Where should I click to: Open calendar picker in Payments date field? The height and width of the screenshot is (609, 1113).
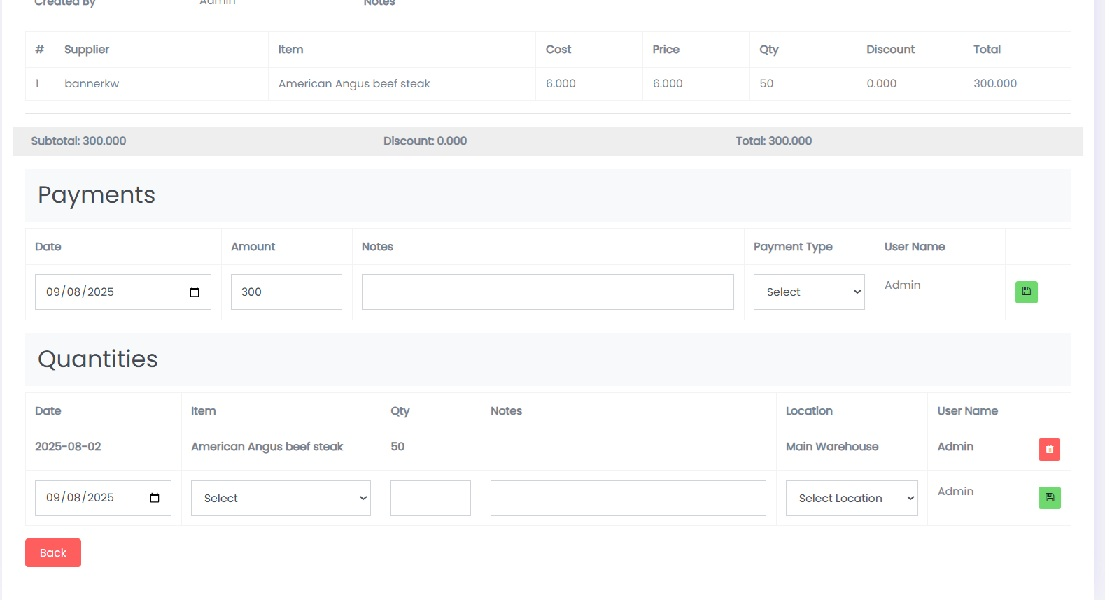click(194, 293)
